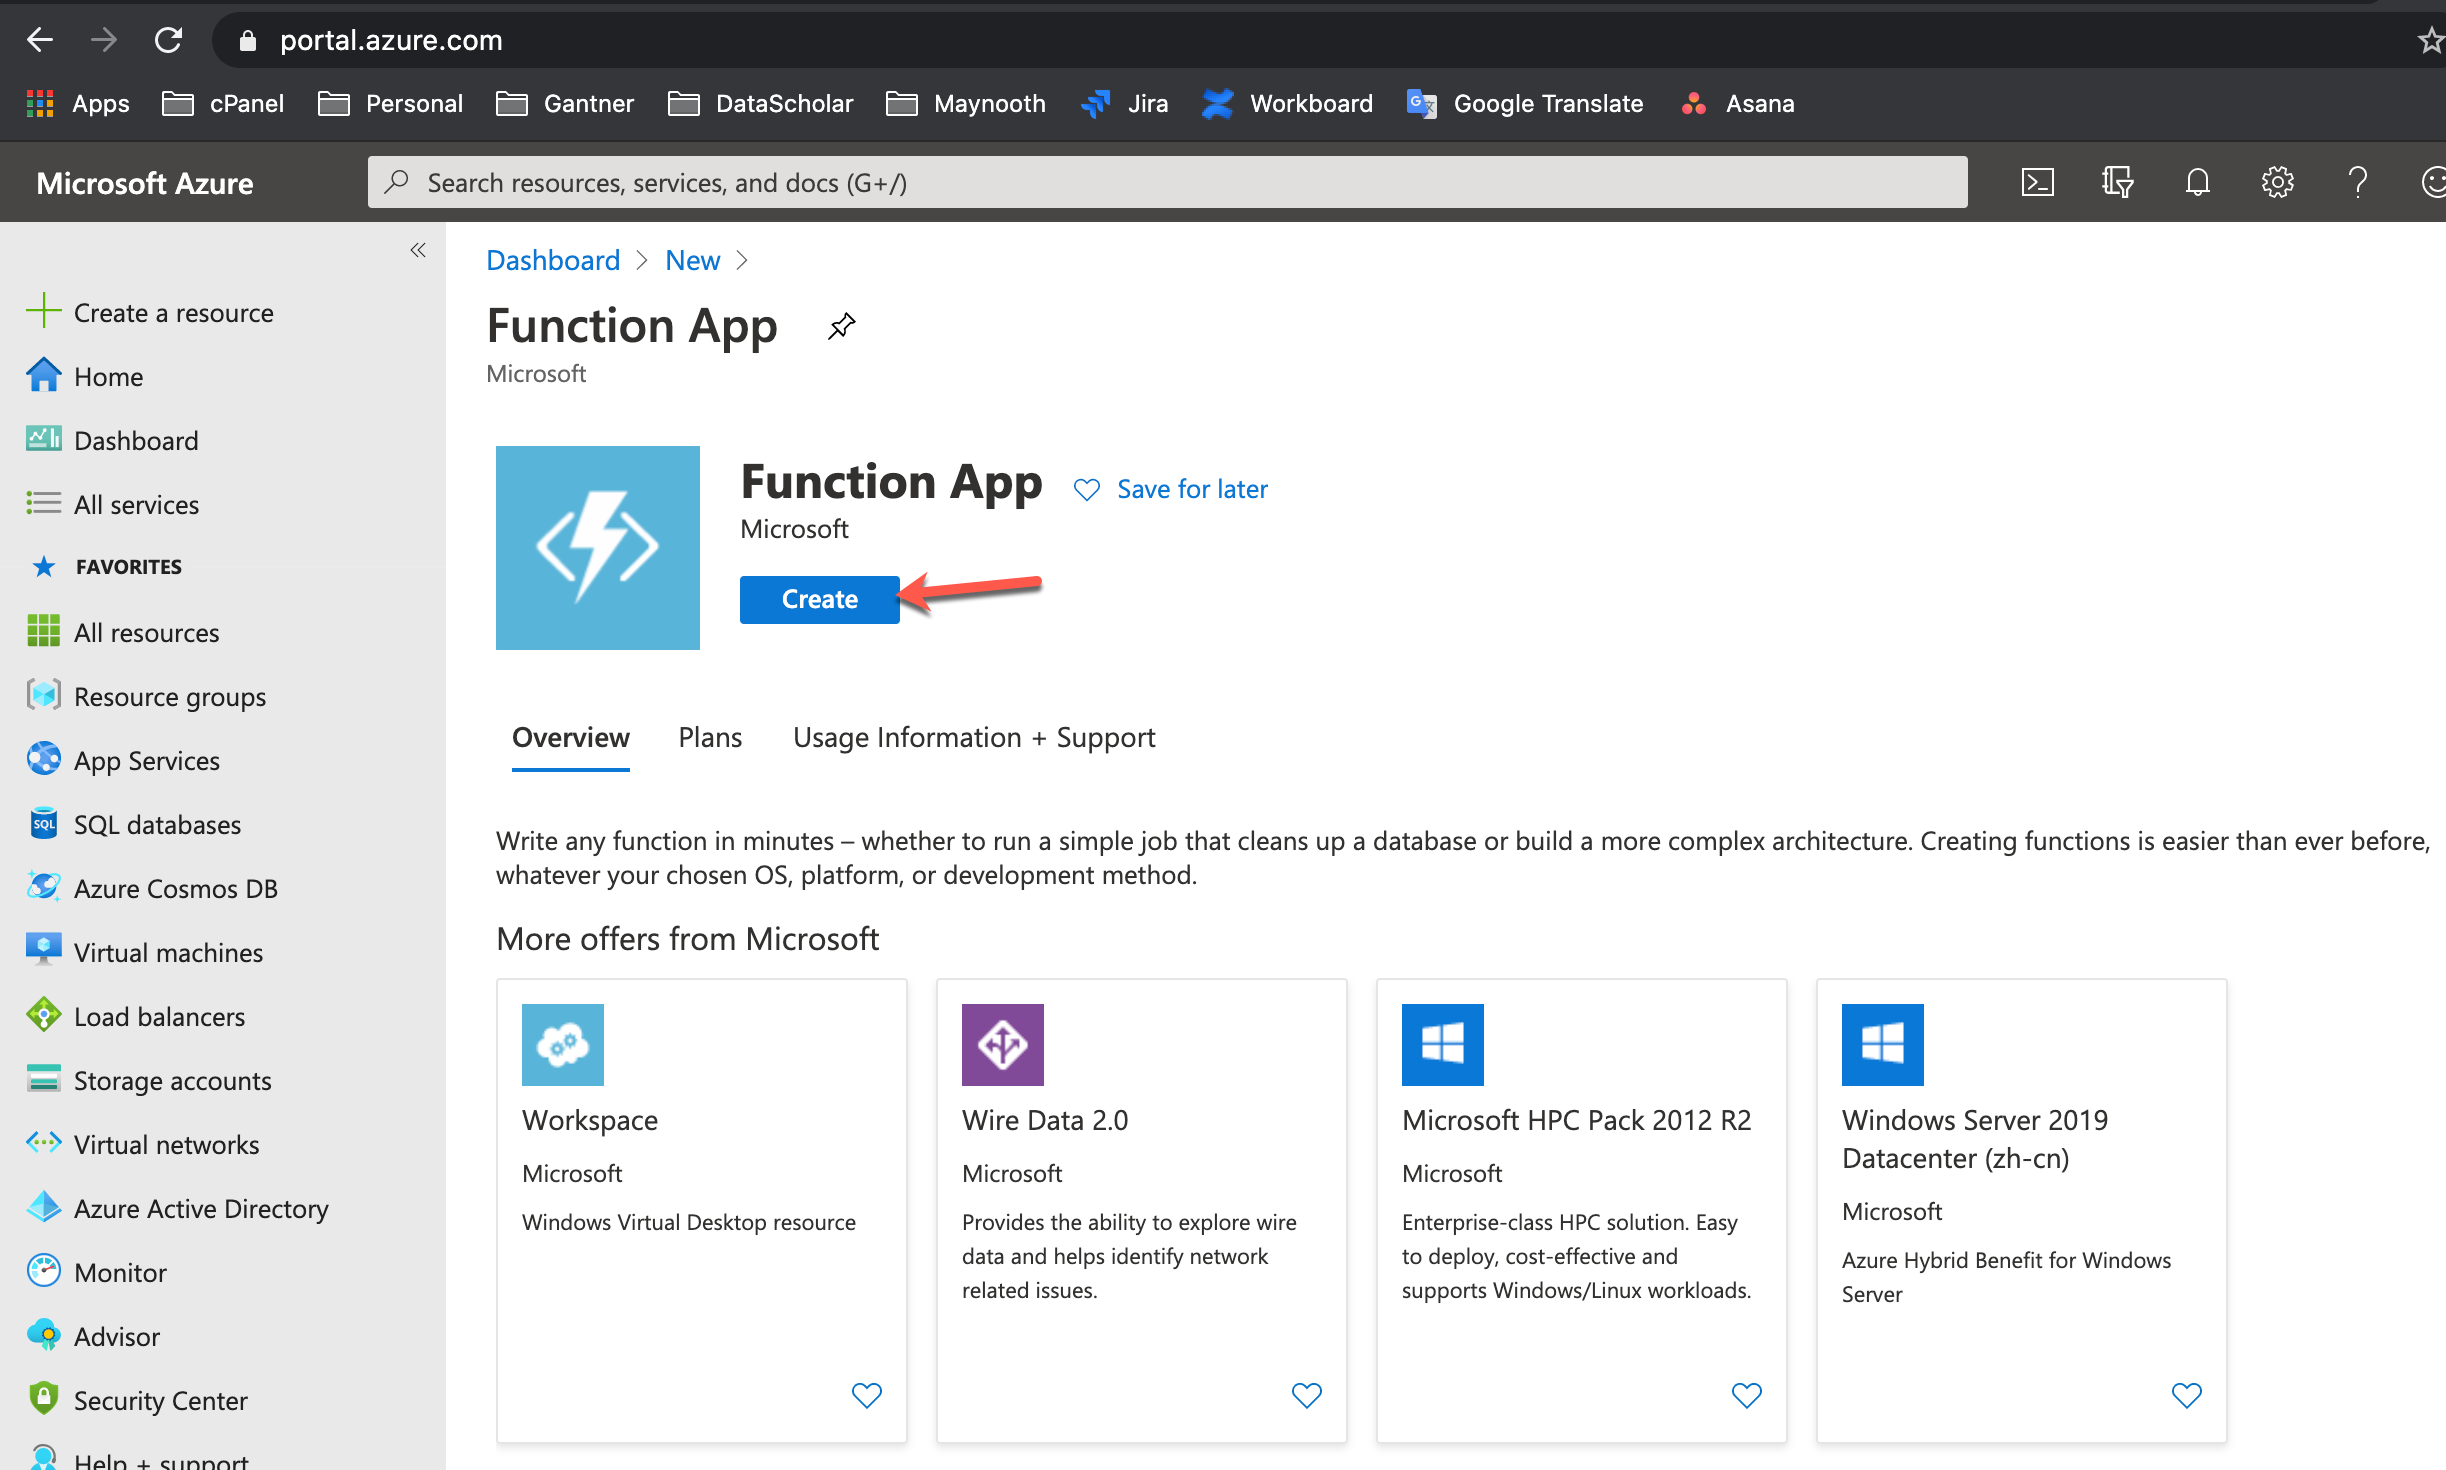
Task: Open portal settings gear icon
Action: click(x=2277, y=182)
